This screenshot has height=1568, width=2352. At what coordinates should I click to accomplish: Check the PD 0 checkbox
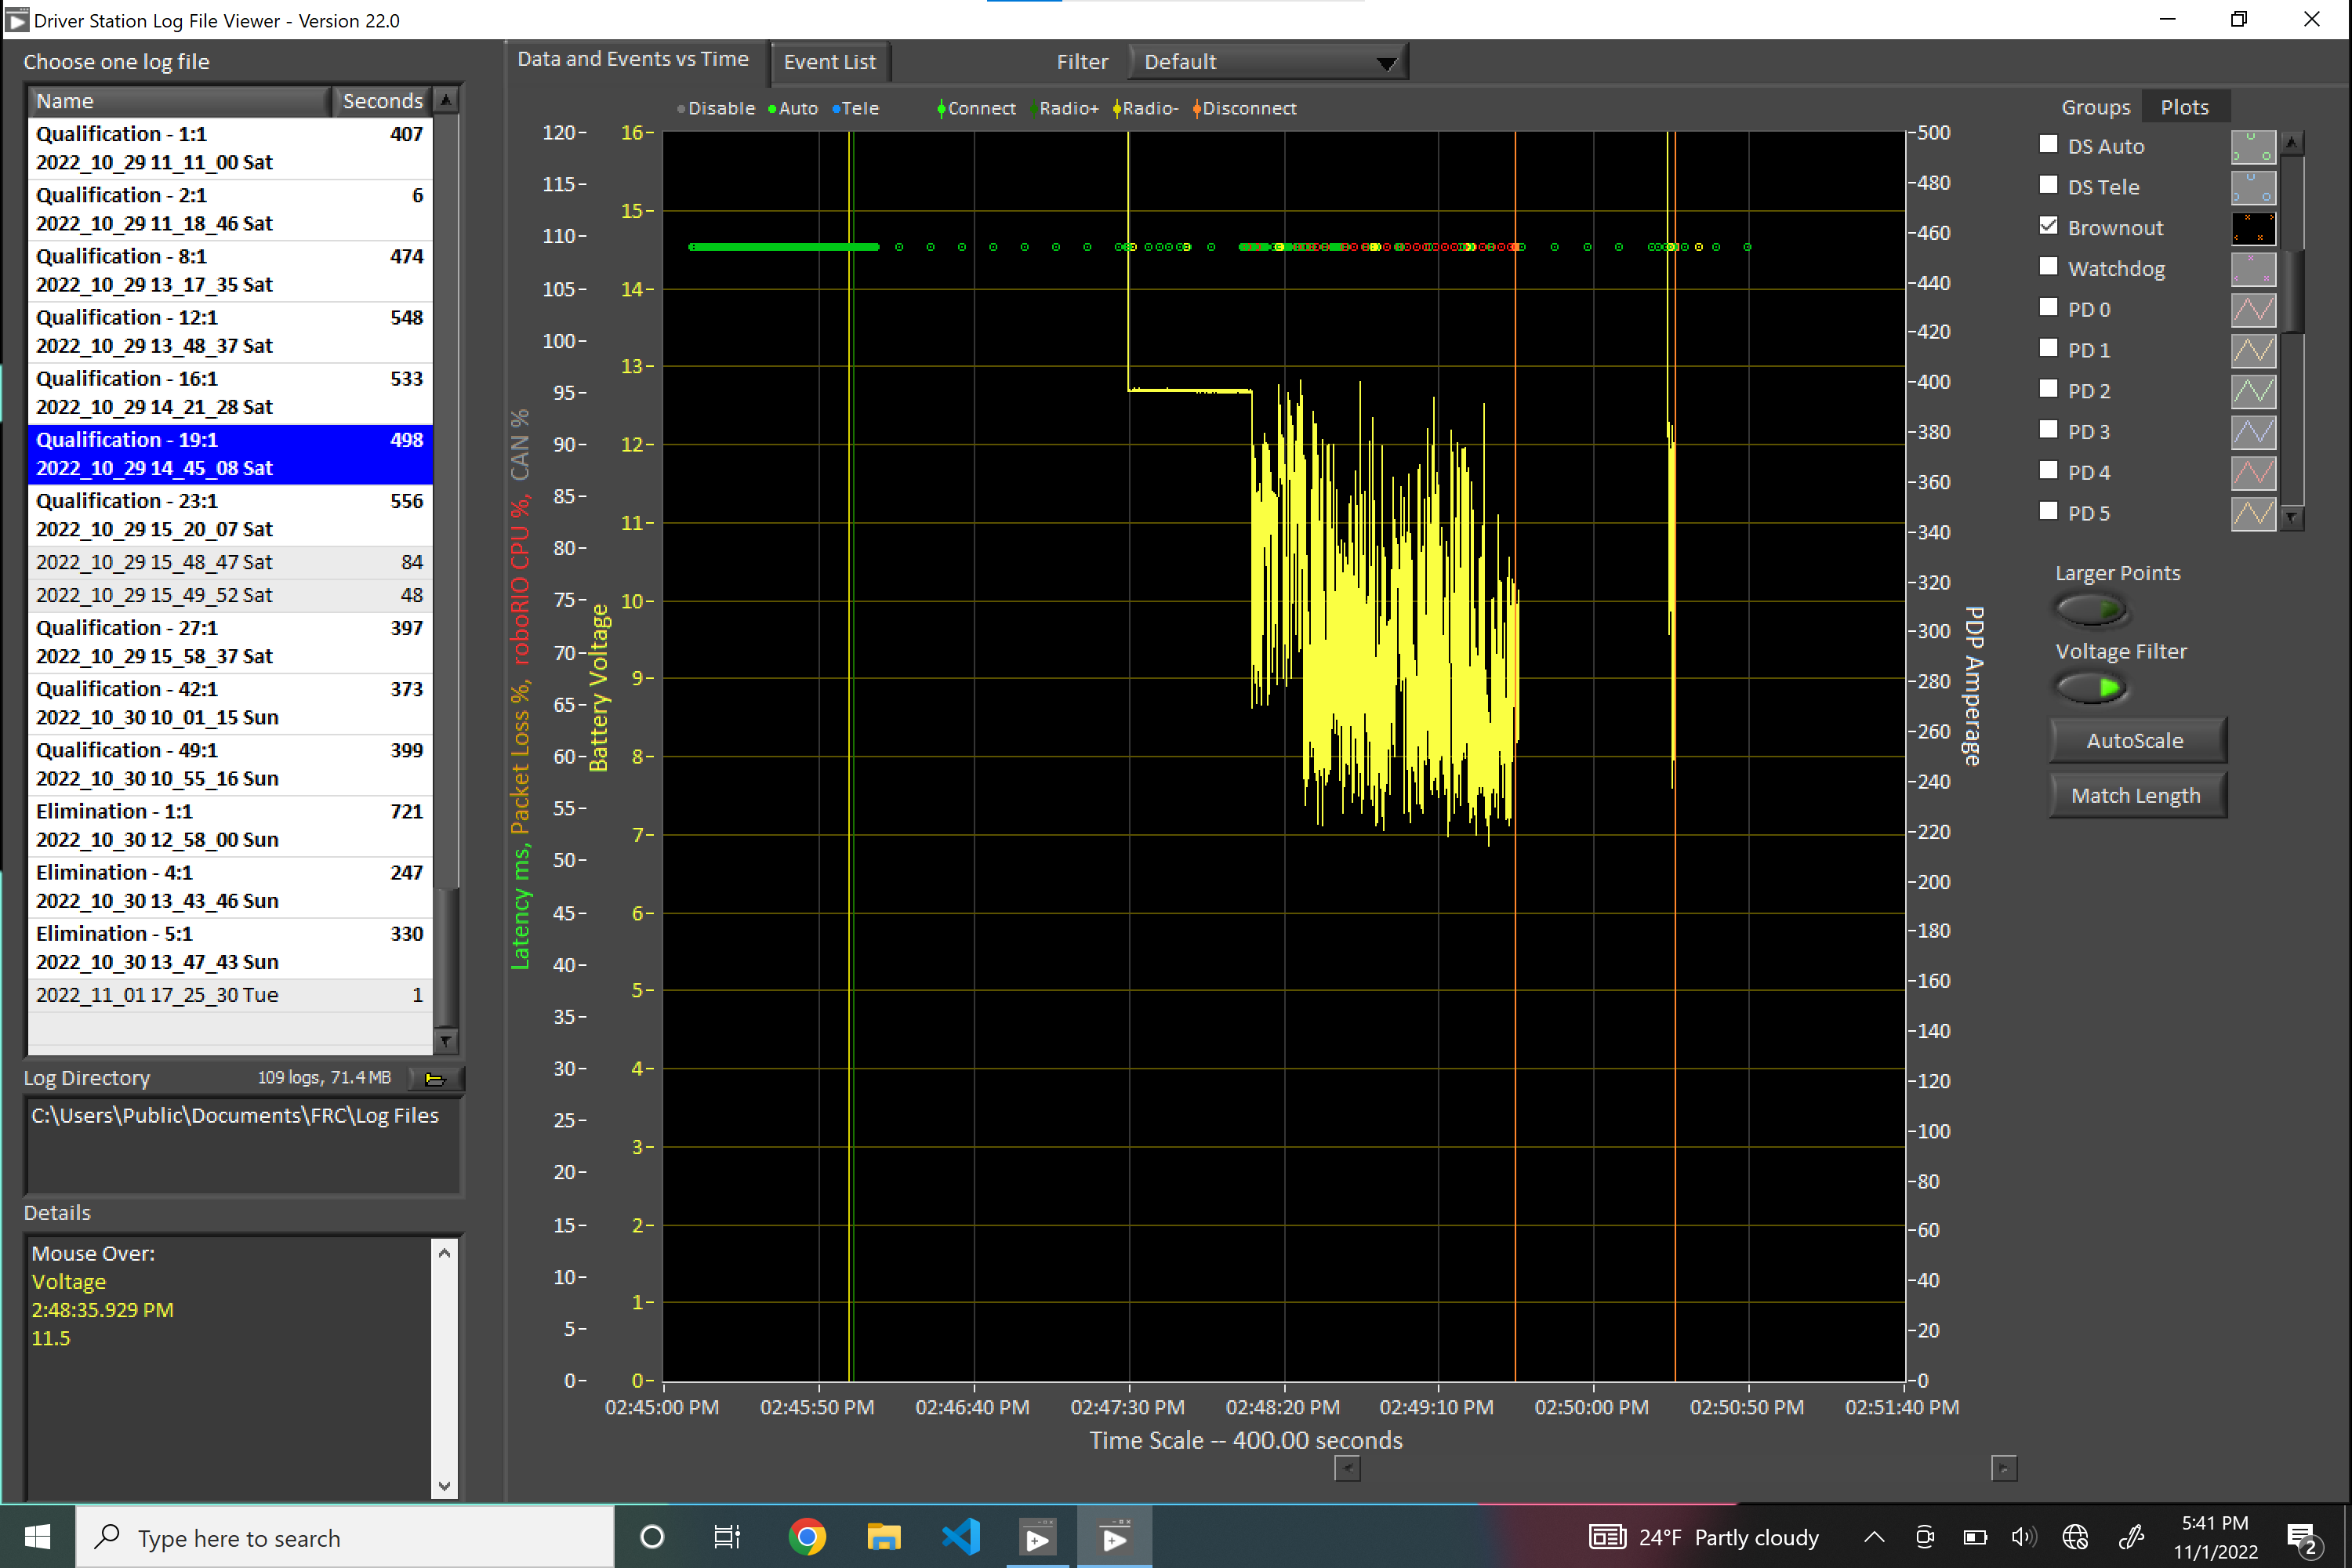tap(2048, 308)
